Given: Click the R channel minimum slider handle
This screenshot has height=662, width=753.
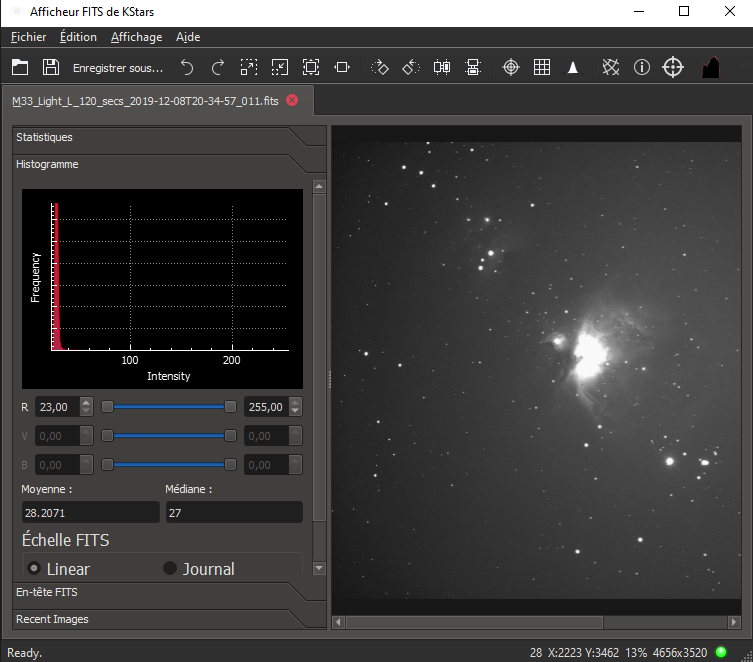Looking at the screenshot, I should pos(107,407).
